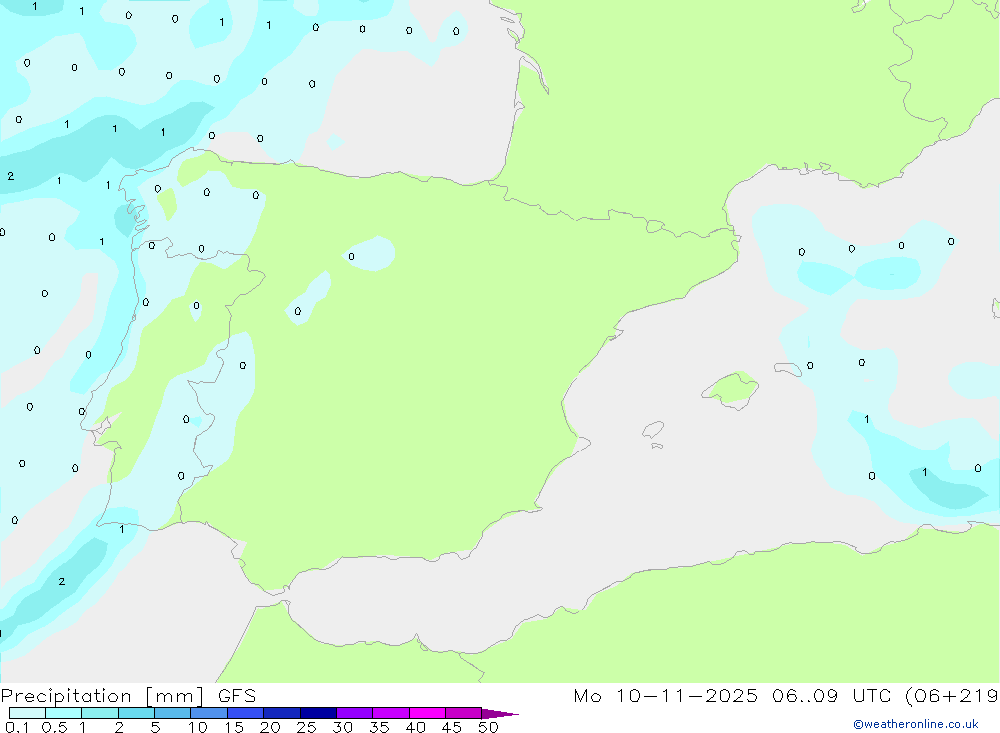Click the legend label '40'

click(415, 727)
